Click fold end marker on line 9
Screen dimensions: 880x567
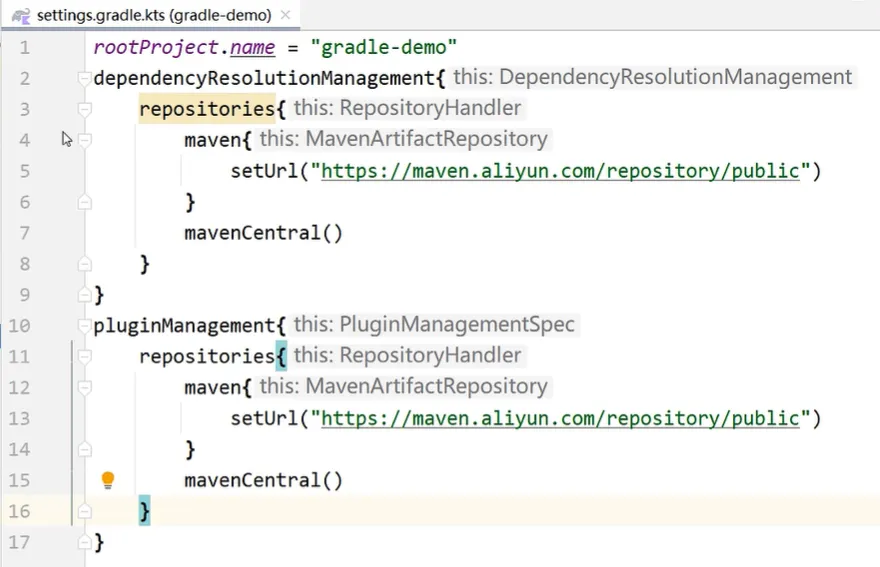tap(84, 295)
